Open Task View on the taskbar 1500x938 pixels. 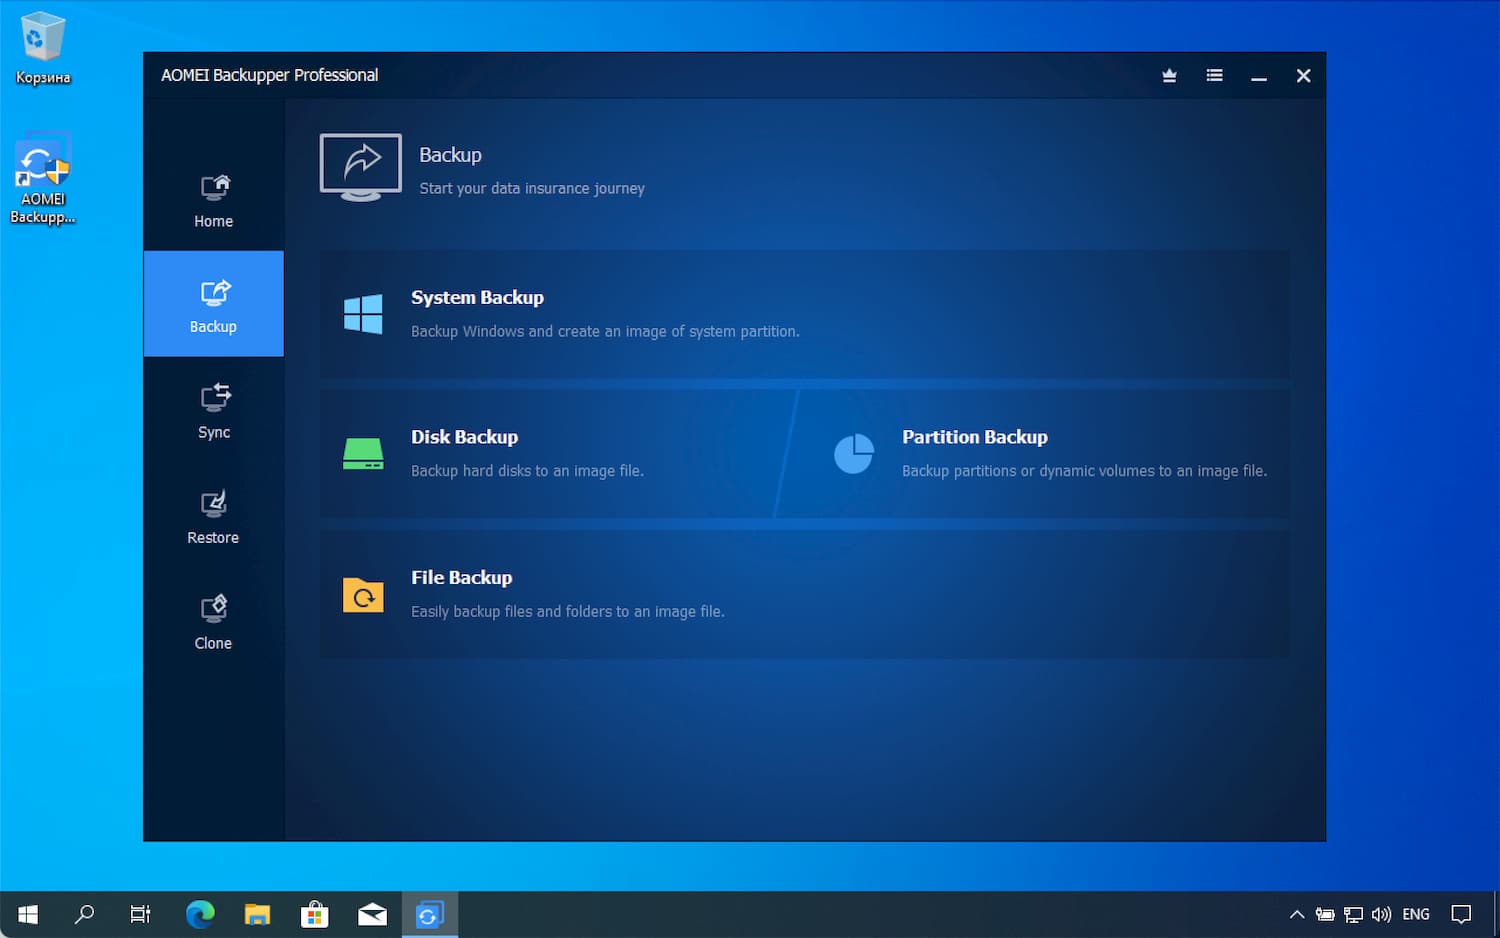pyautogui.click(x=141, y=914)
